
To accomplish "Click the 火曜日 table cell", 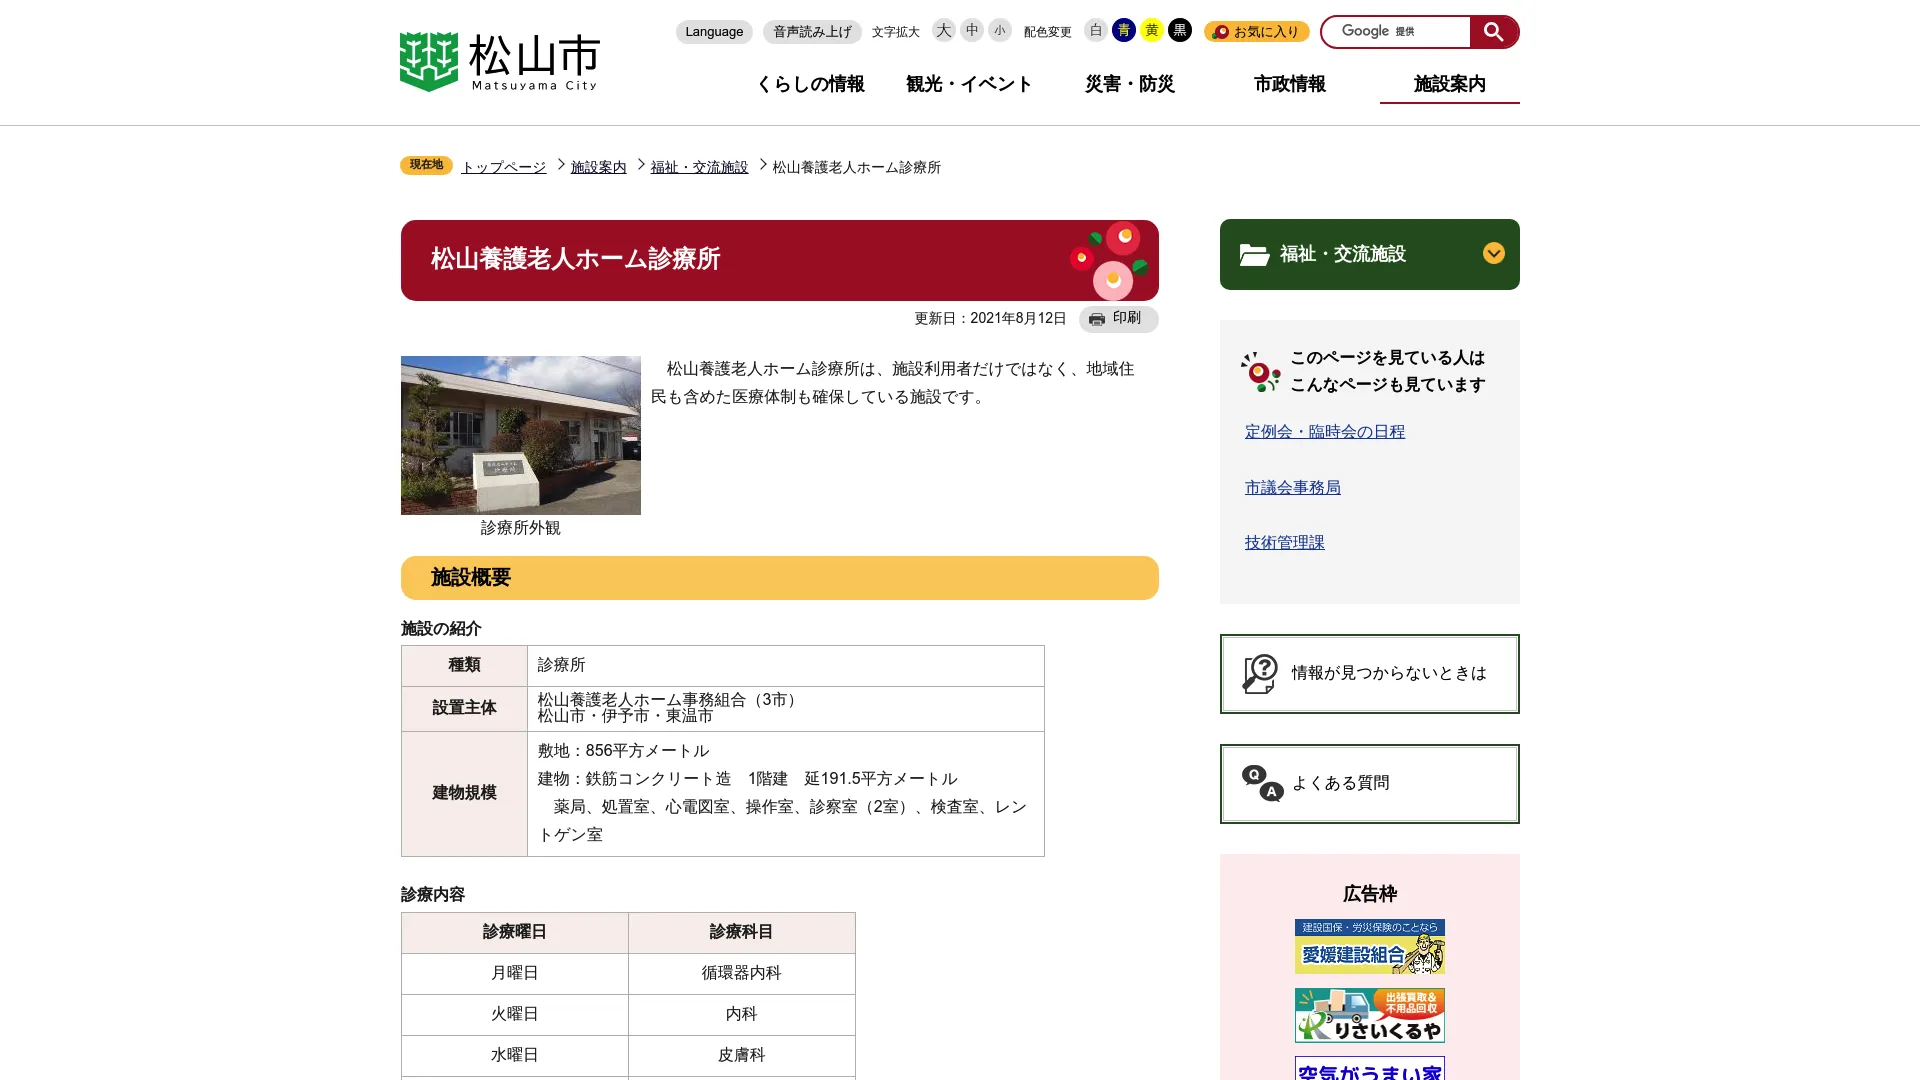I will [514, 1014].
